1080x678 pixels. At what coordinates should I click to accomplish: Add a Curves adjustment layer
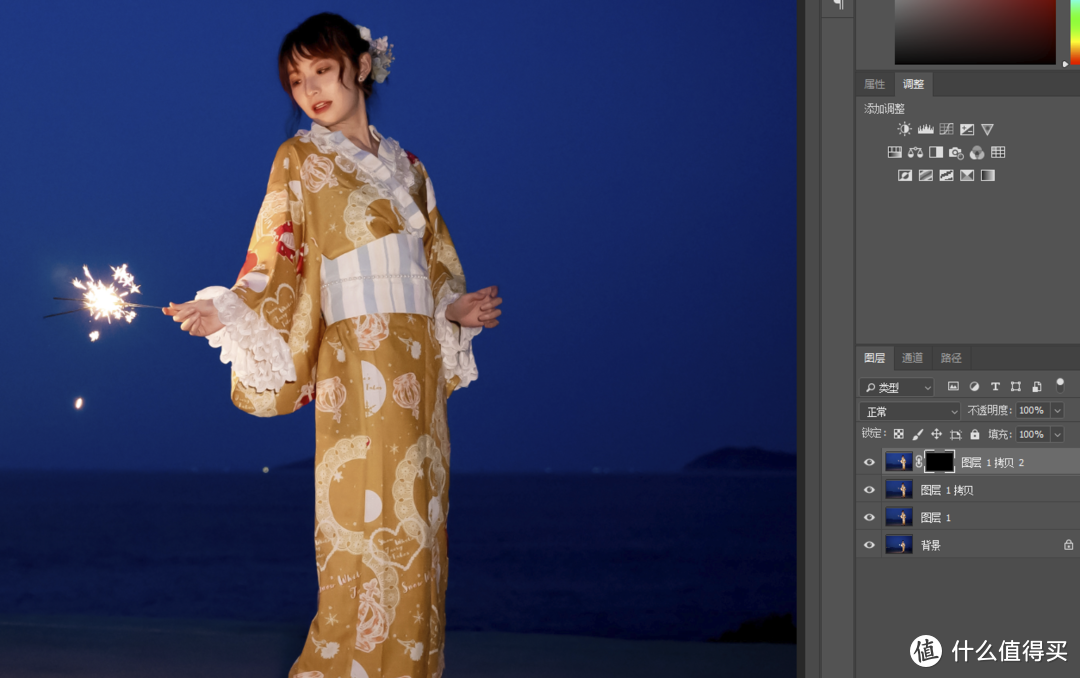coord(946,129)
